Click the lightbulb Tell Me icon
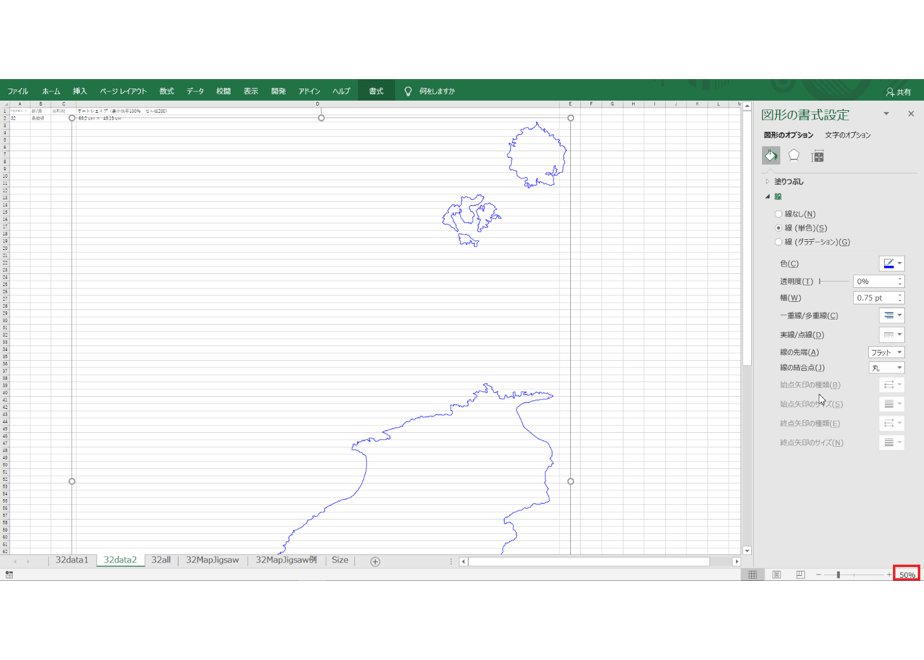This screenshot has height=660, width=924. (407, 91)
